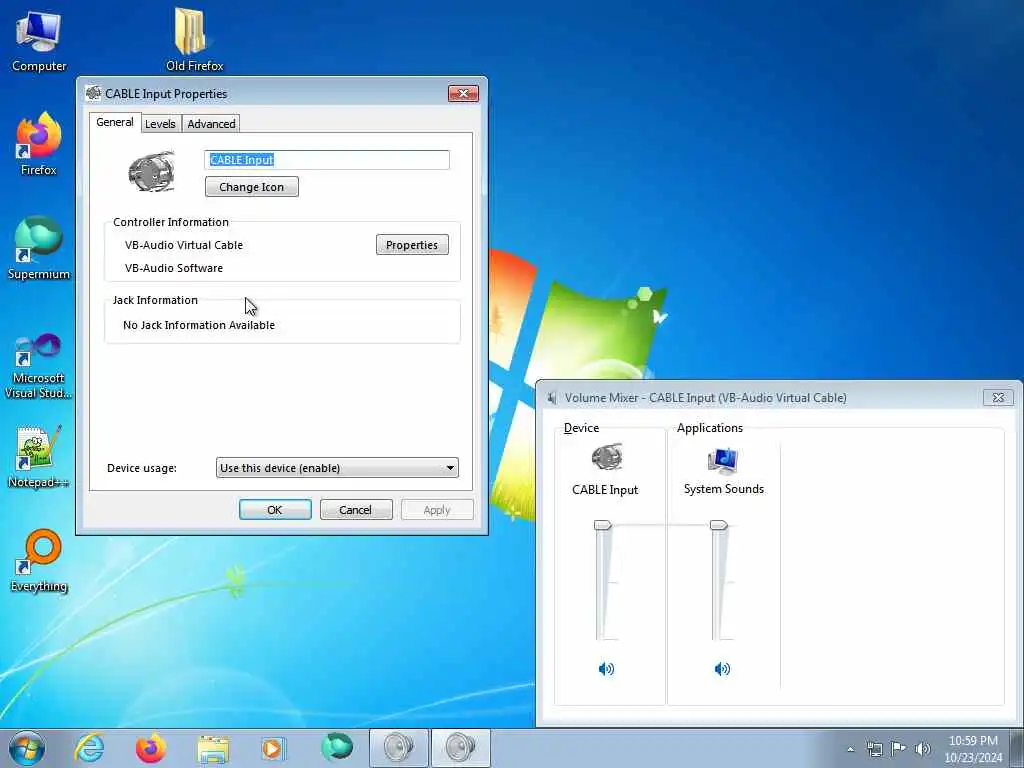Click the CABLE Input volume slider handle

pyautogui.click(x=602, y=525)
